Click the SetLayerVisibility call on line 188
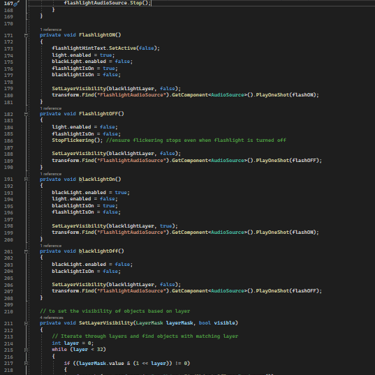 (116, 154)
